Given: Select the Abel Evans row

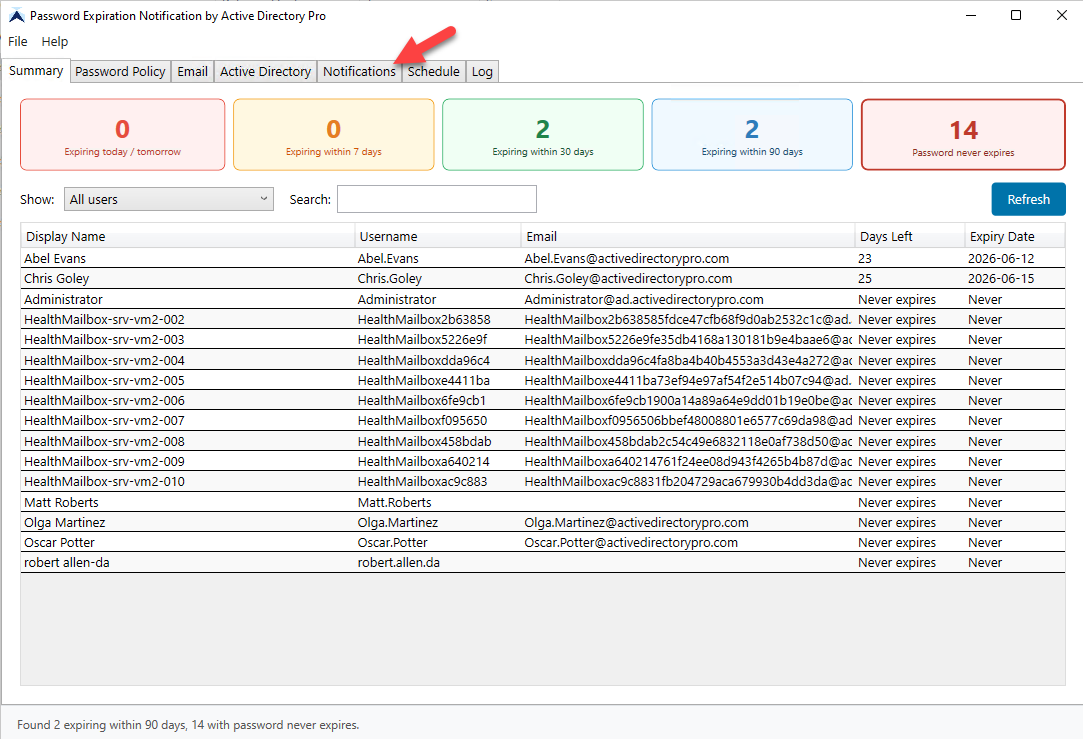Looking at the screenshot, I should click(543, 258).
